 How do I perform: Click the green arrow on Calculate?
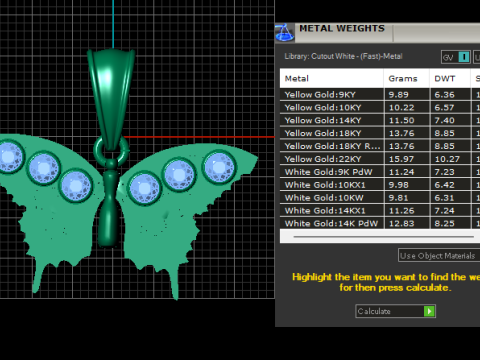click(x=429, y=311)
